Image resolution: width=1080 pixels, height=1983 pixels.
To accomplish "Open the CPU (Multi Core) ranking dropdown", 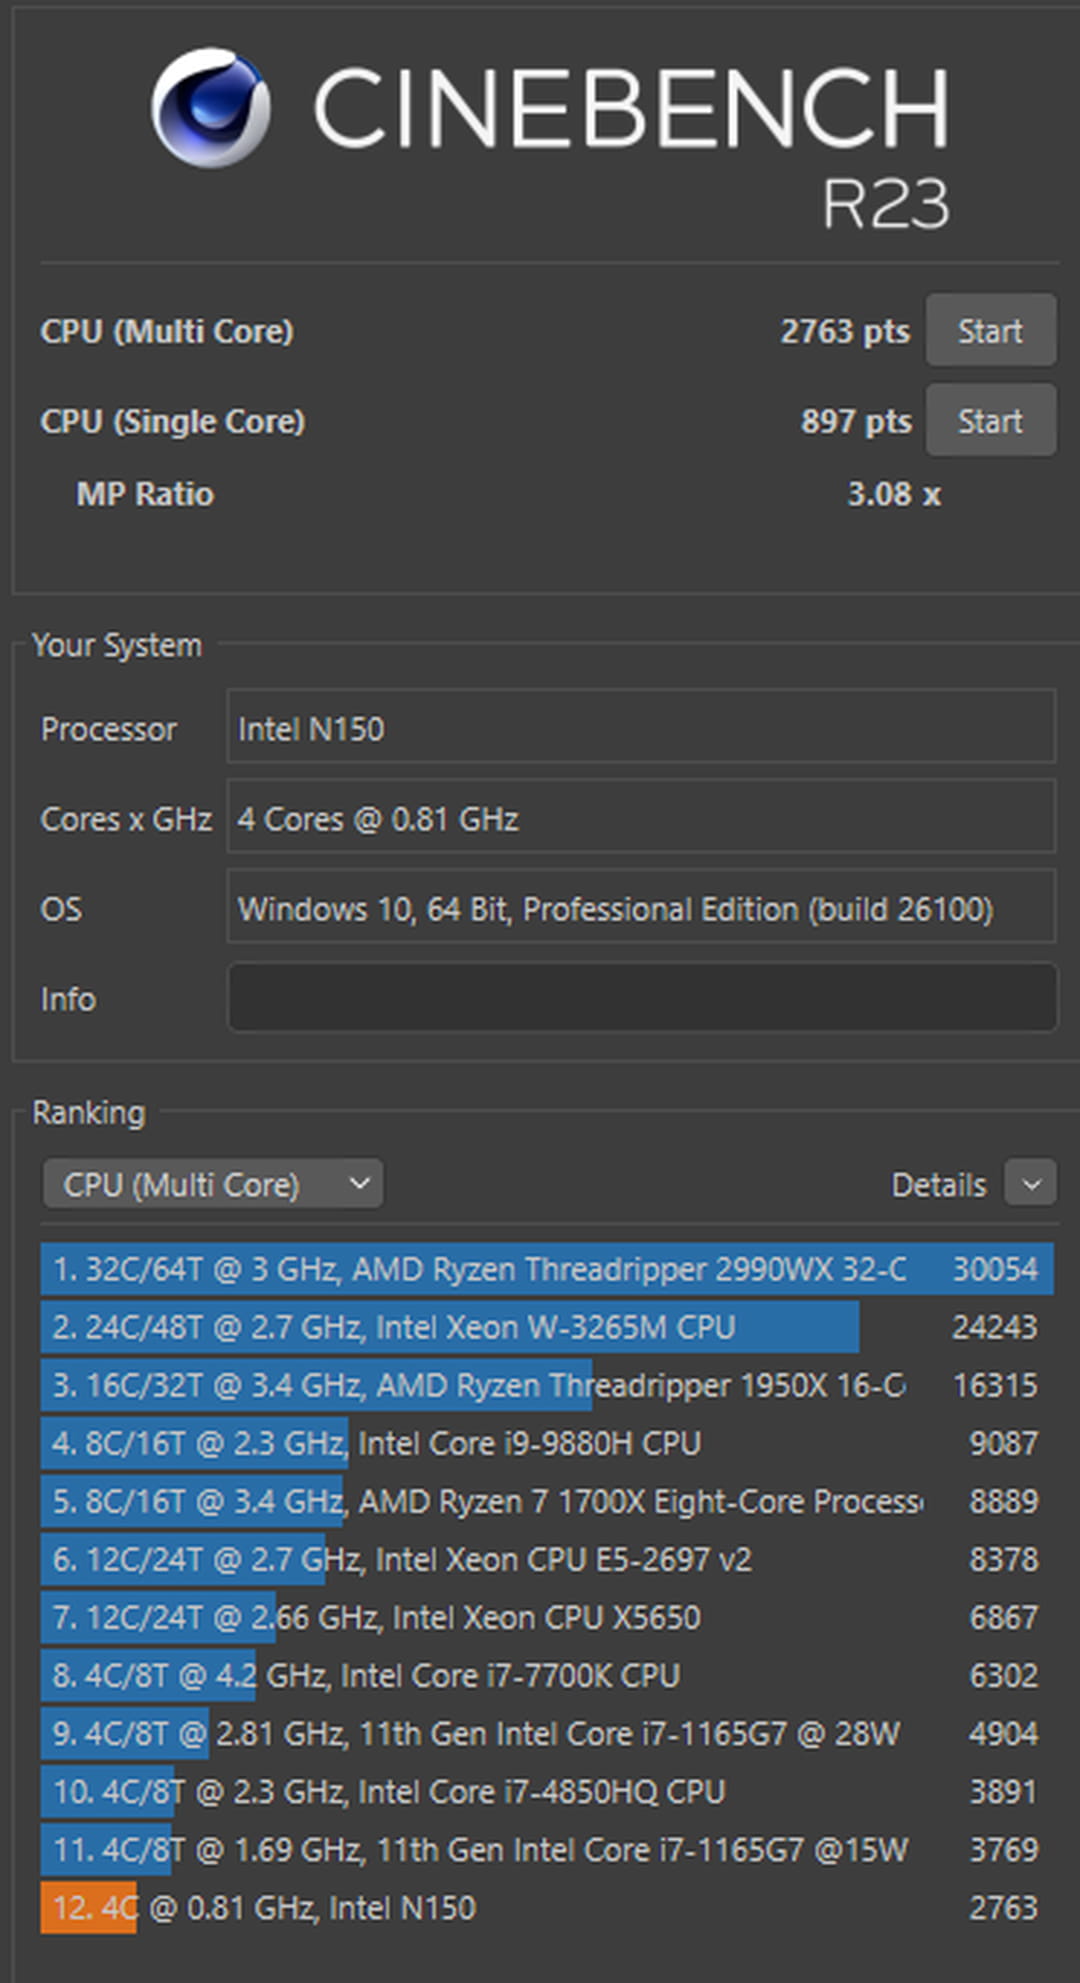I will pos(212,1184).
